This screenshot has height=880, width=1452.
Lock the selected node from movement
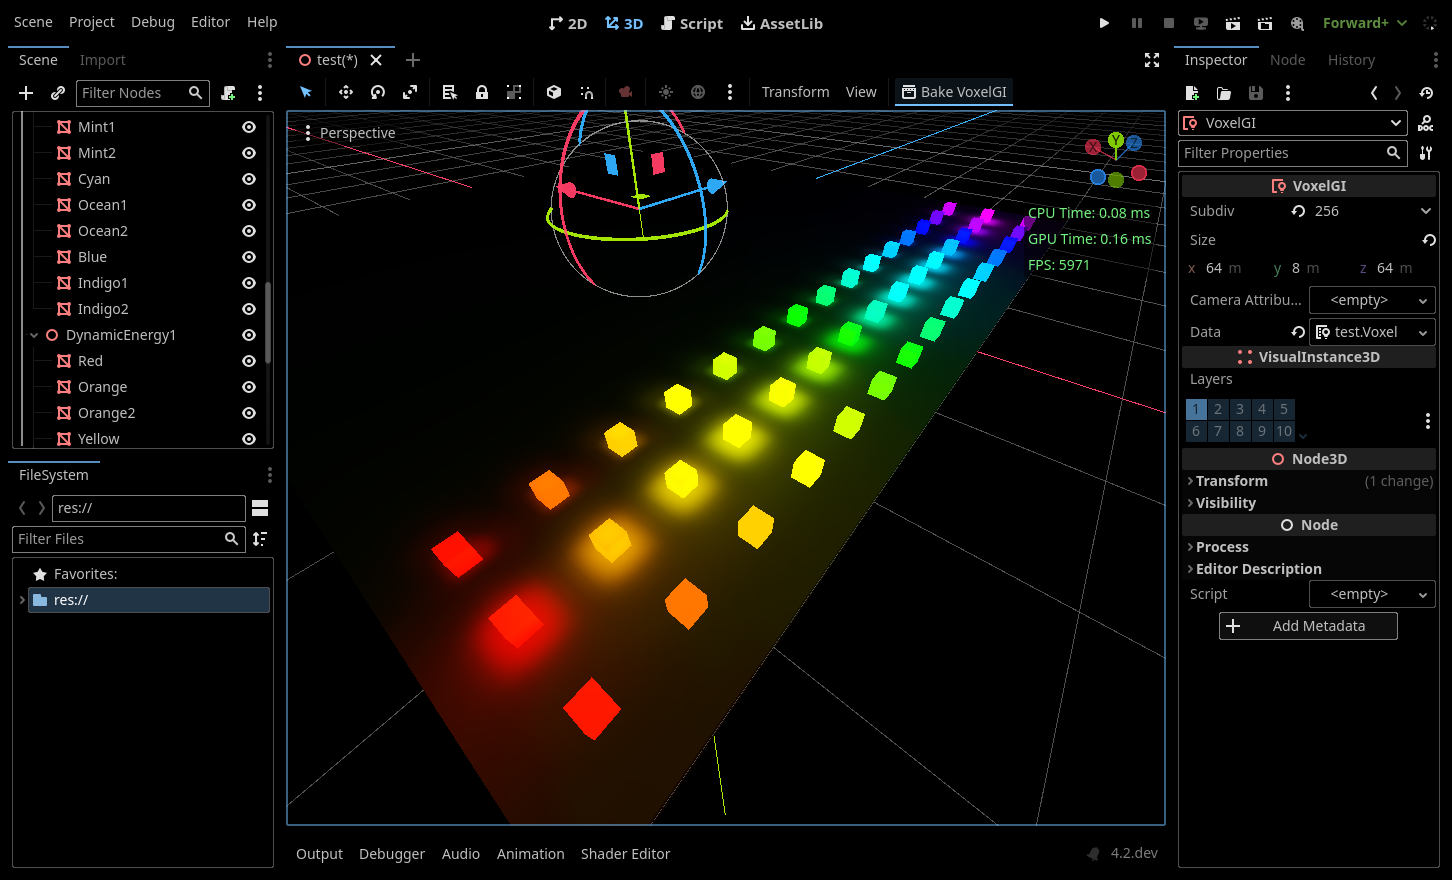tap(481, 92)
